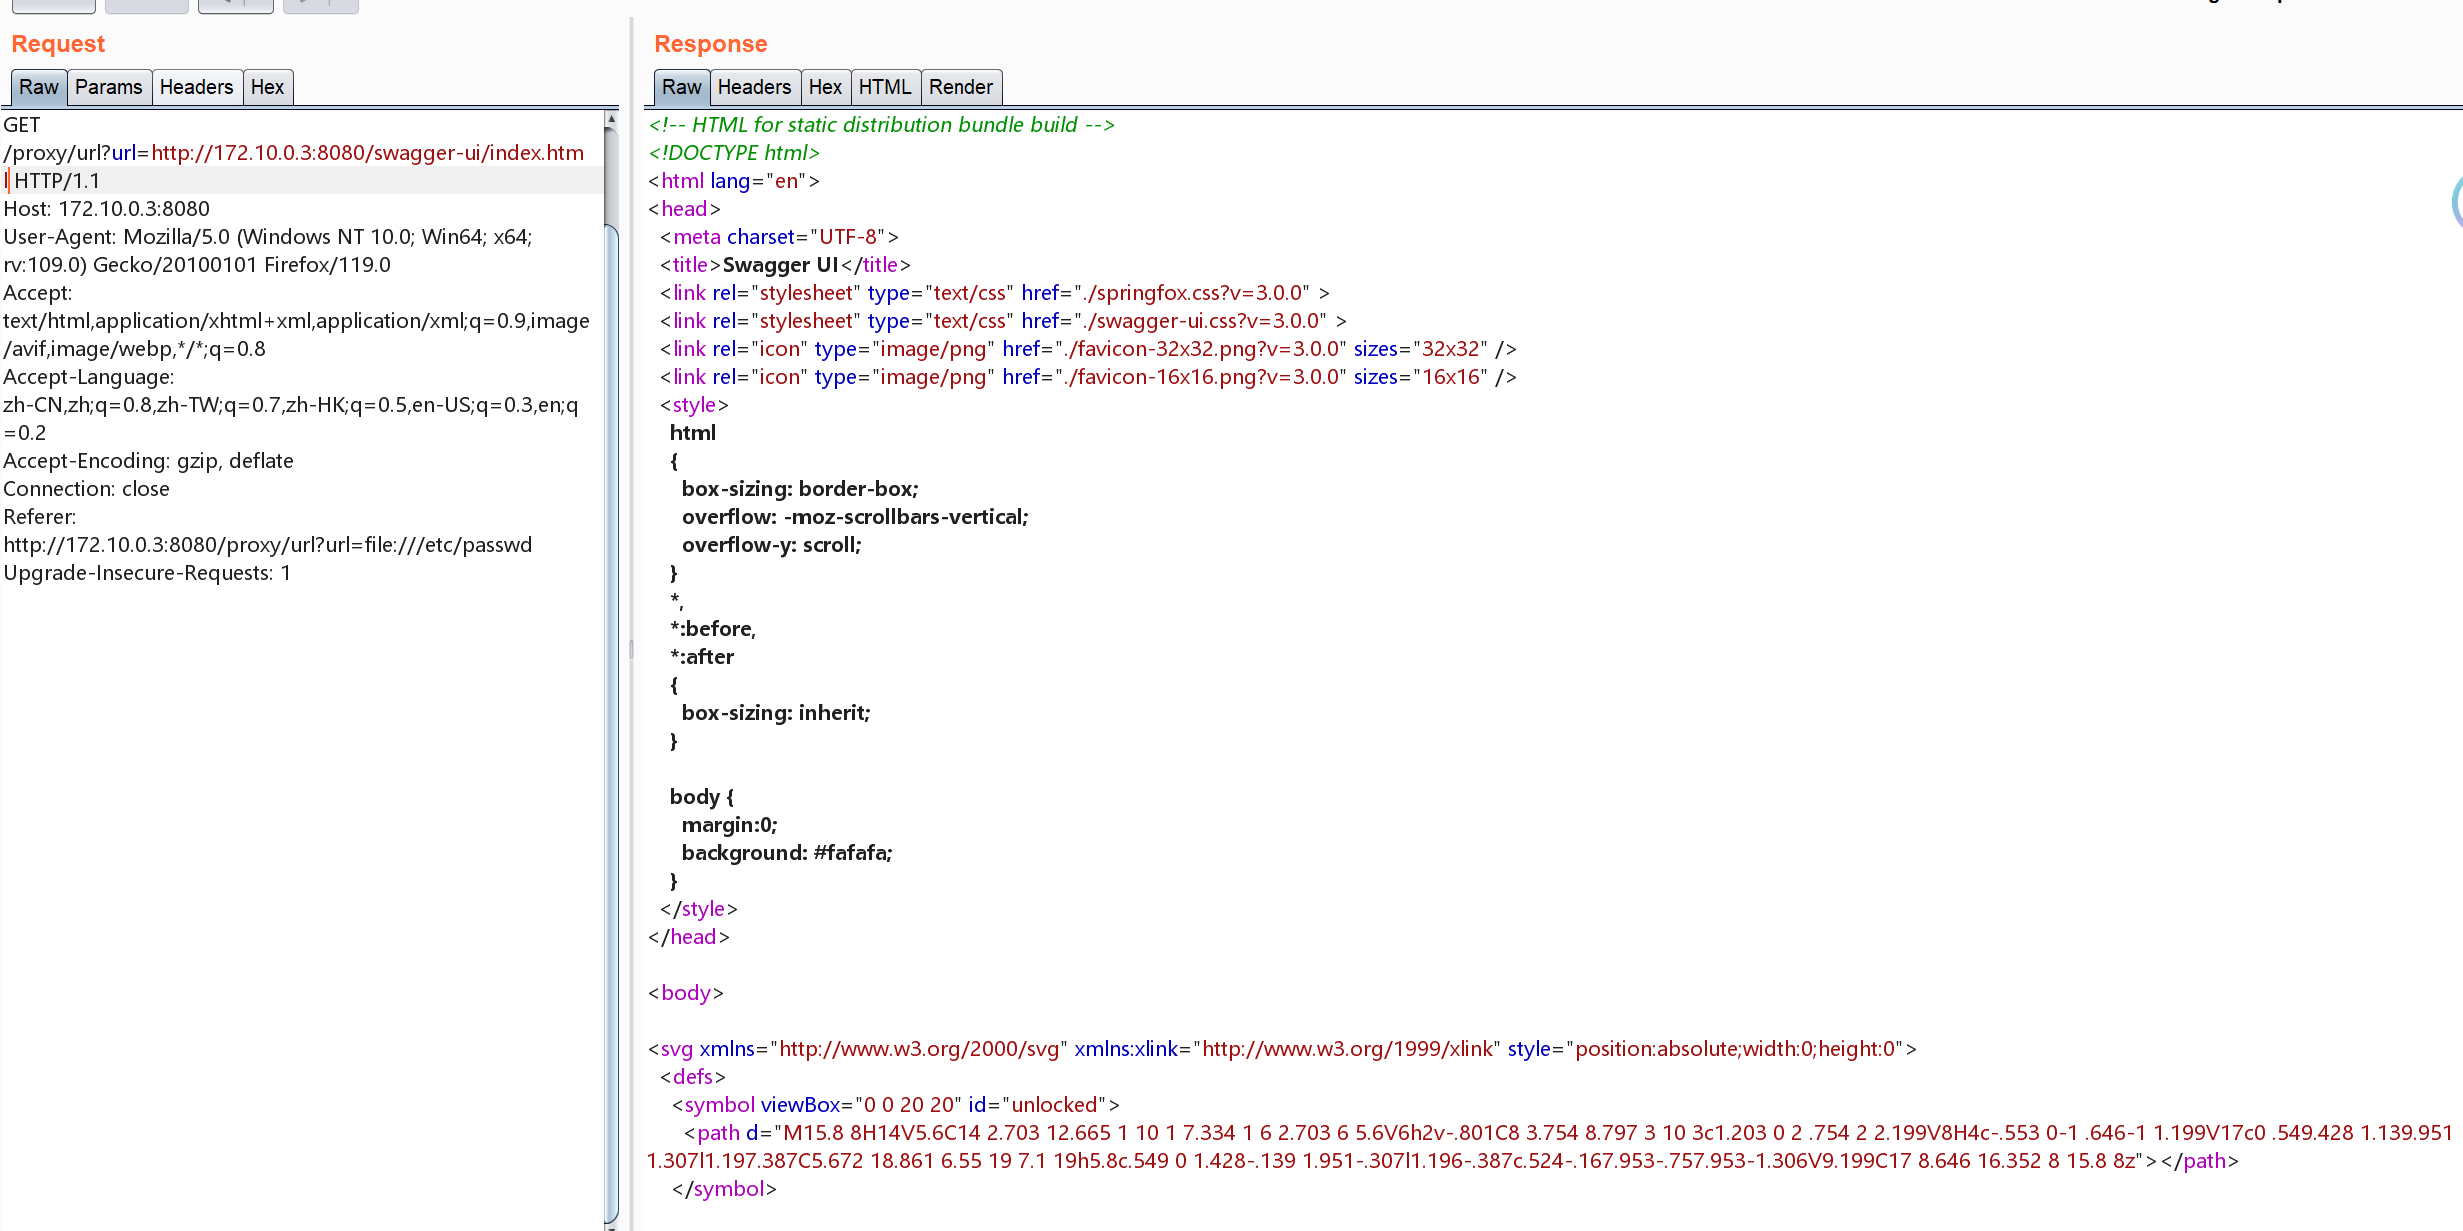Switch to the Request Params tab

click(x=109, y=87)
